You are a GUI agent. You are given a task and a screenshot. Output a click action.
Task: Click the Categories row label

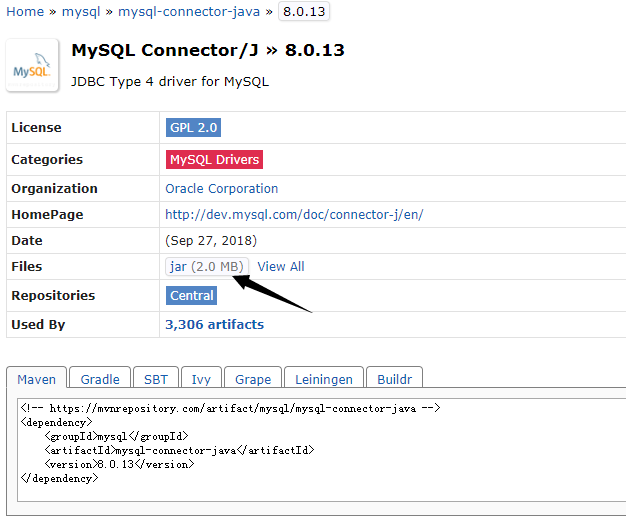(47, 159)
